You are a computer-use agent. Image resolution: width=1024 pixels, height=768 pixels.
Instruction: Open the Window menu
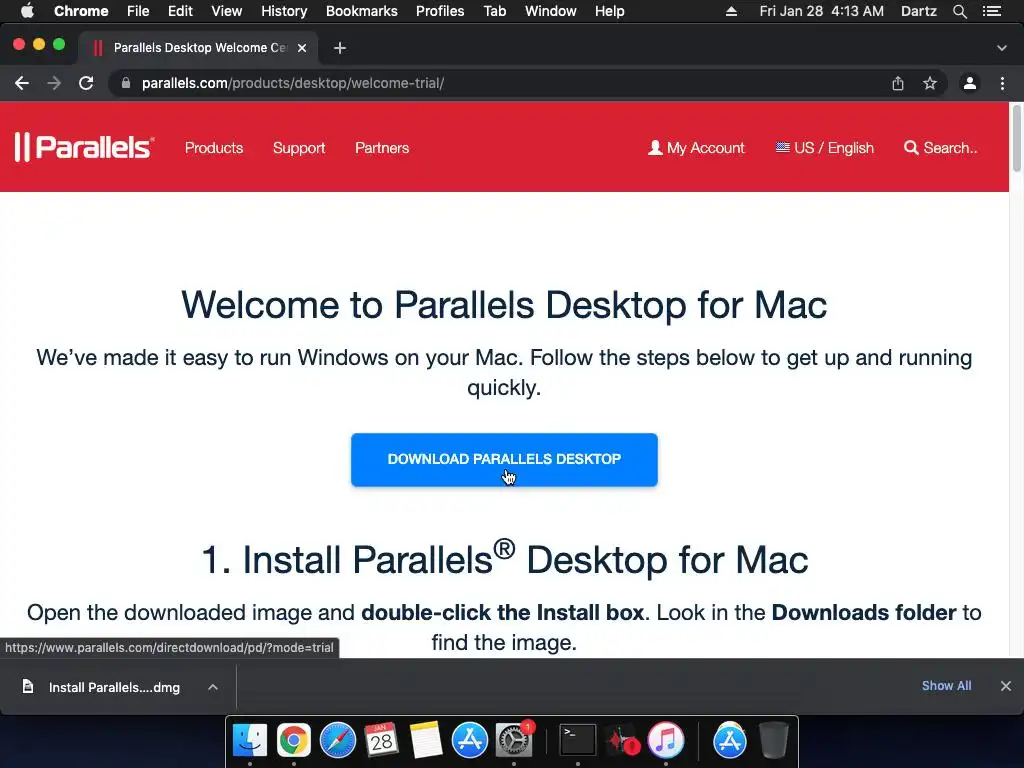coord(551,11)
